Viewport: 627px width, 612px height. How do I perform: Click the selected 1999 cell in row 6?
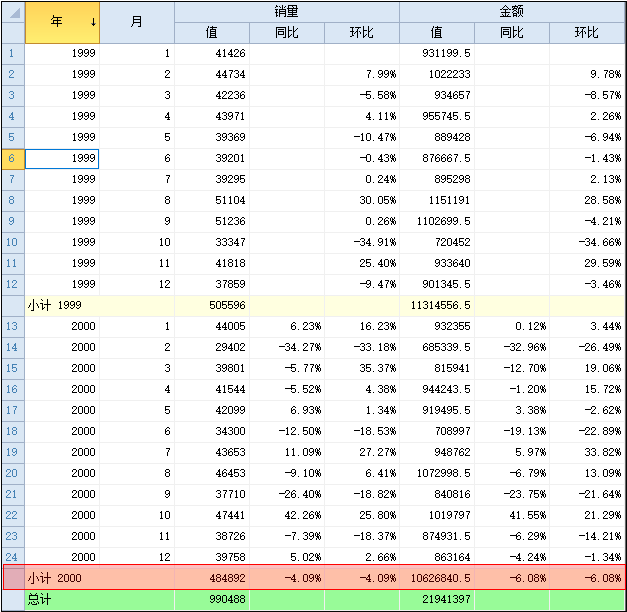pyautogui.click(x=62, y=158)
